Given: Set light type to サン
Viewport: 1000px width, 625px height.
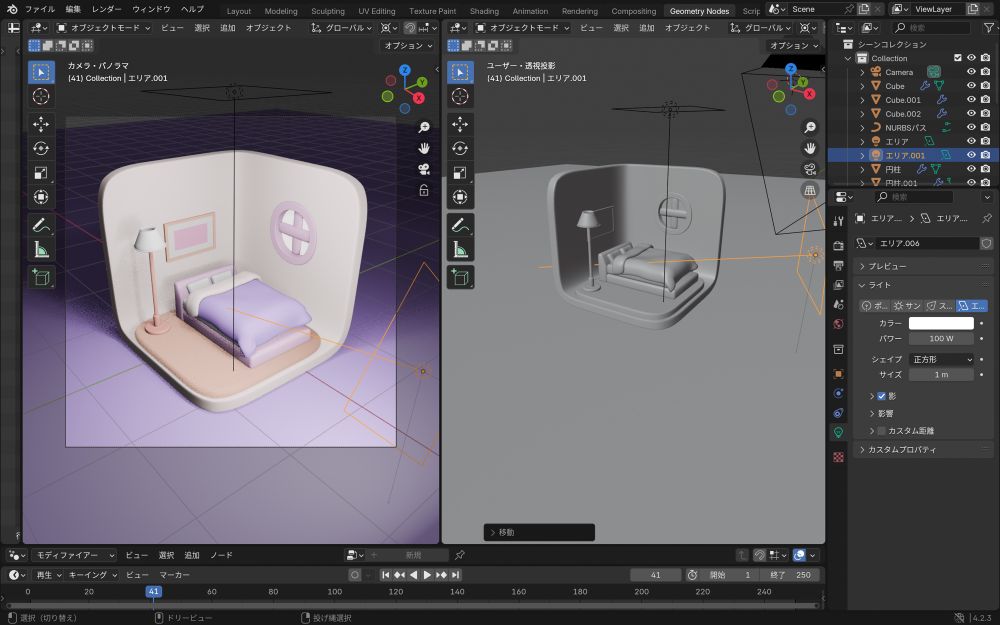Looking at the screenshot, I should [x=907, y=306].
